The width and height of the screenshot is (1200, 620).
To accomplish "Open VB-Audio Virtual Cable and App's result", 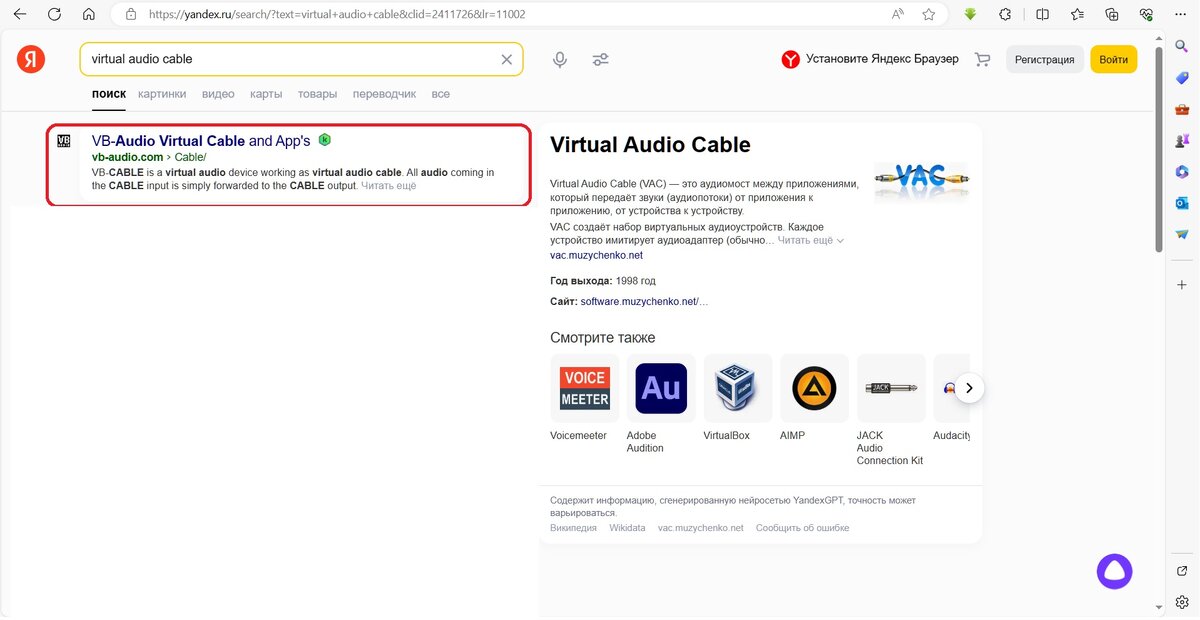I will point(201,141).
